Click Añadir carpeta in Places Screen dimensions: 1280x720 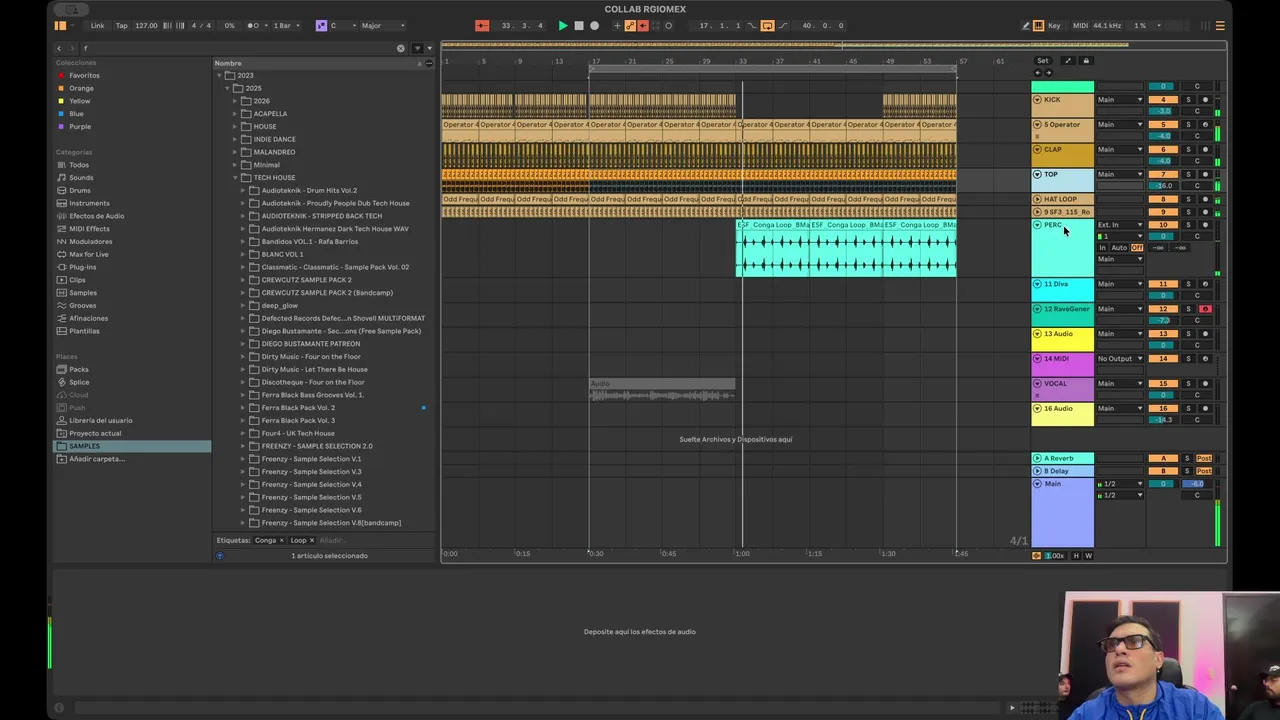coord(96,459)
